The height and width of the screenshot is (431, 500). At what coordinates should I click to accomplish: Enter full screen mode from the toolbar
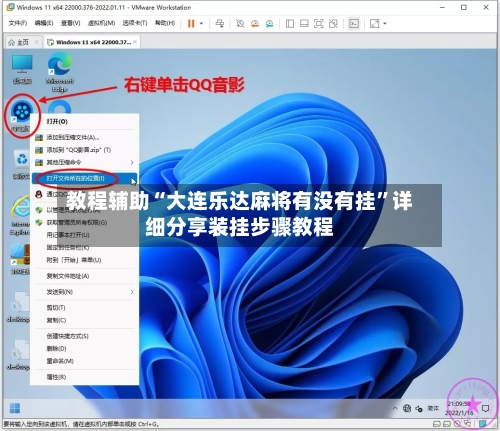tap(319, 23)
